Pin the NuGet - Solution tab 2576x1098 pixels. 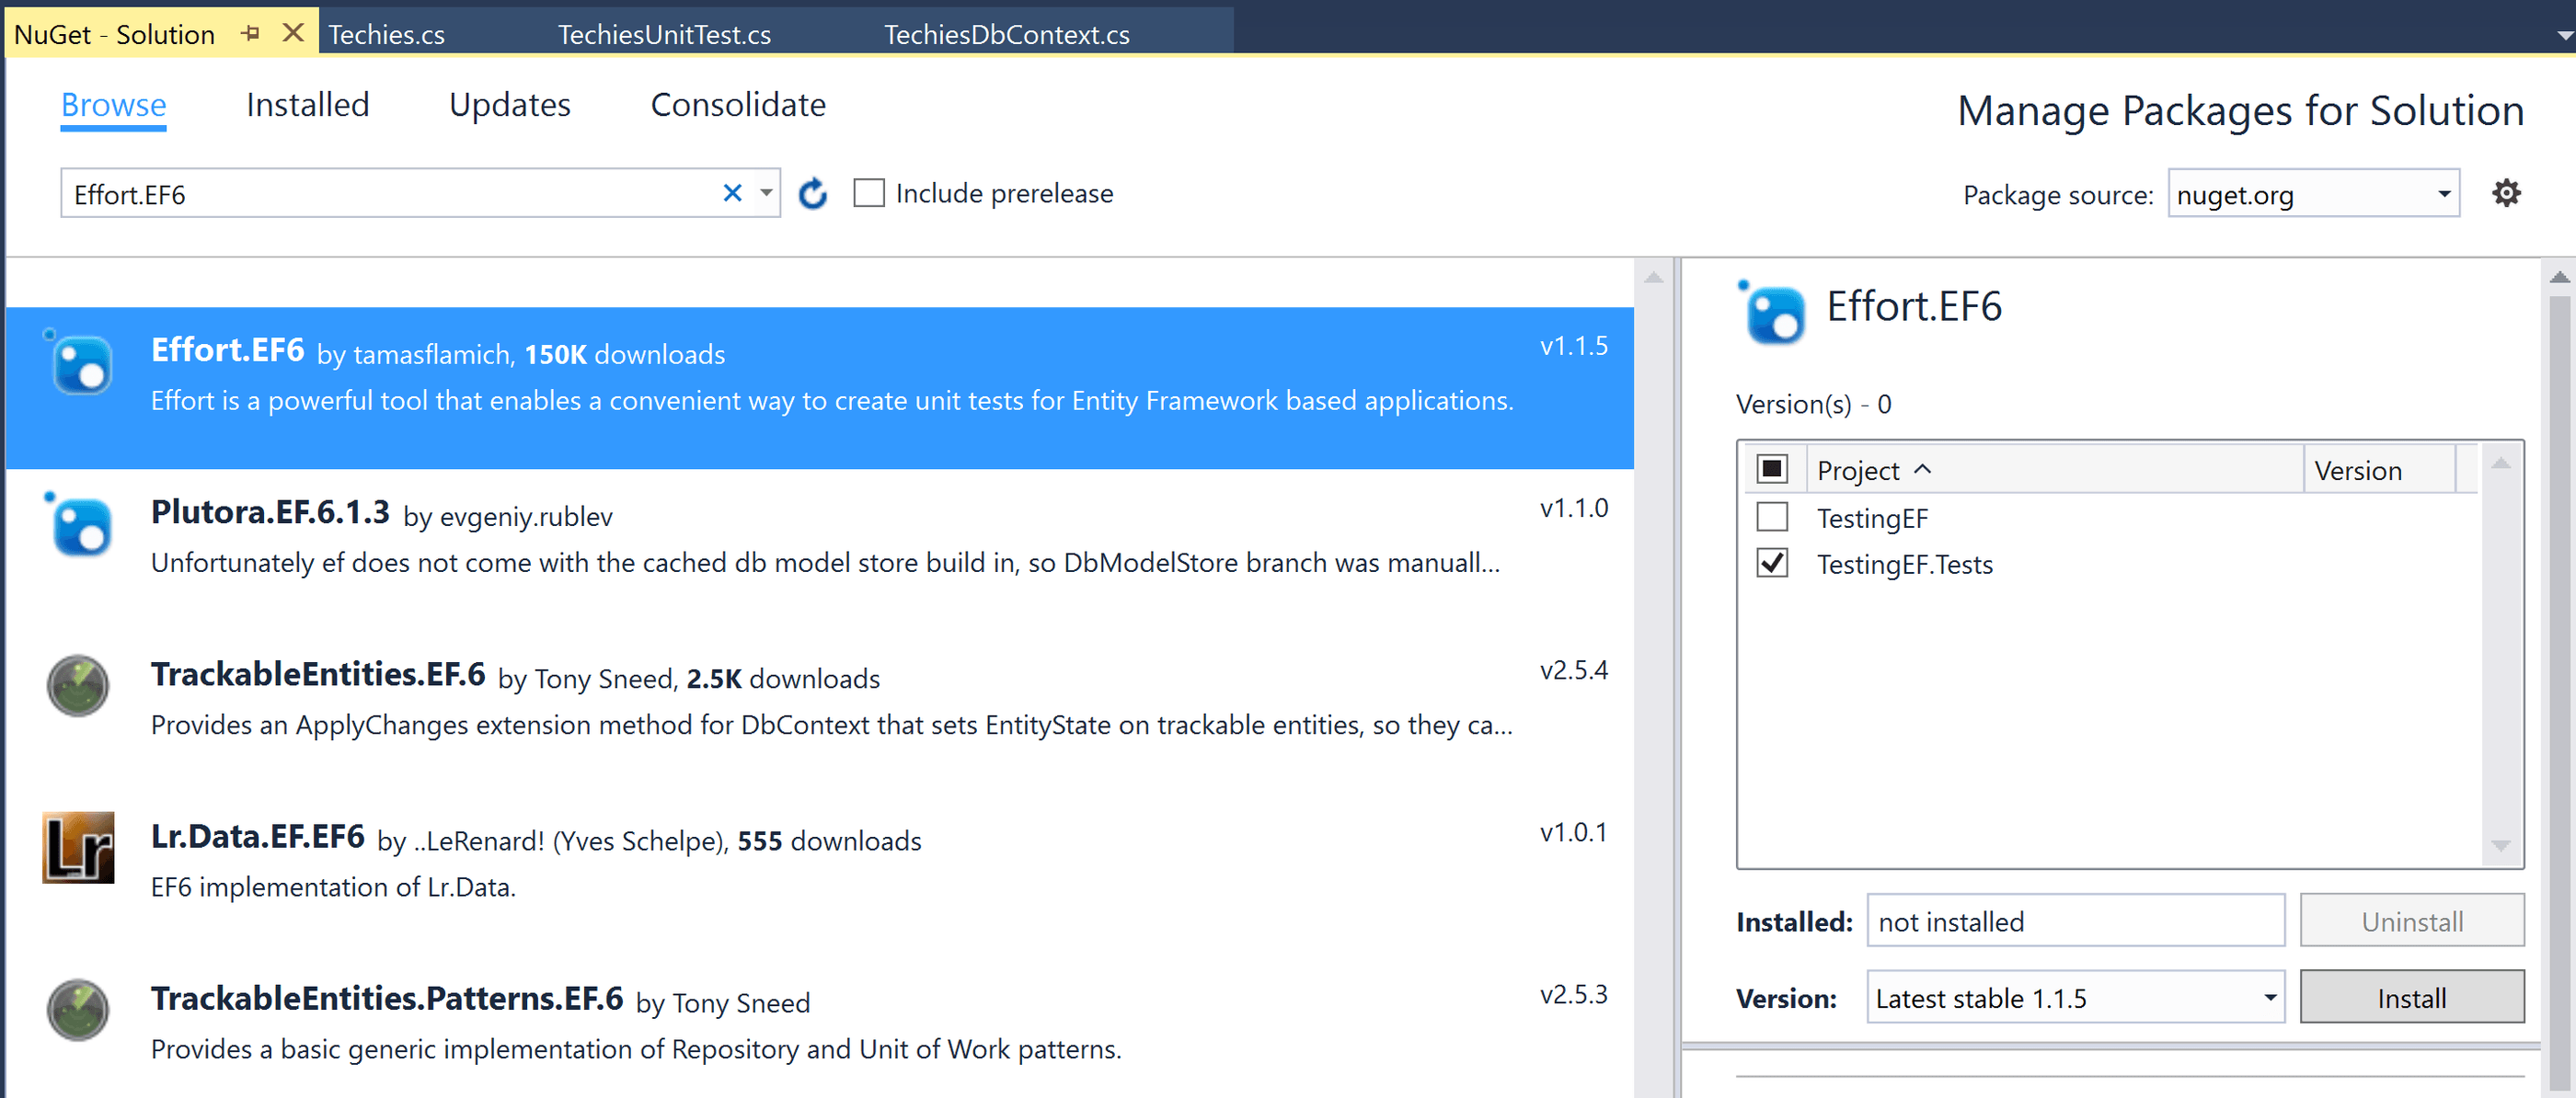click(250, 33)
